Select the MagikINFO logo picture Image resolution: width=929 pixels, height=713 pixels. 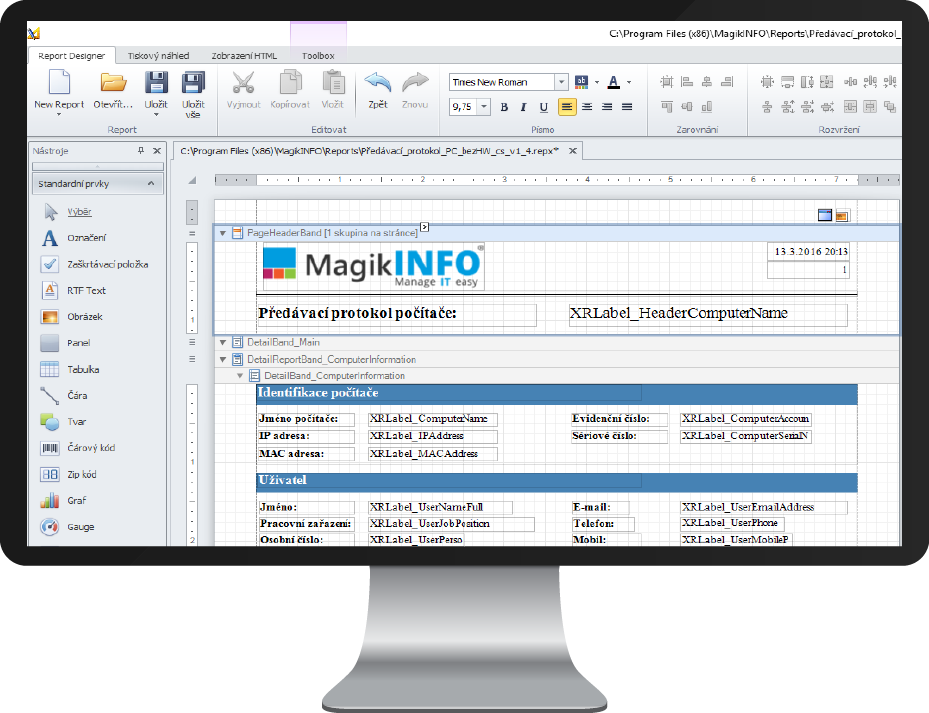373,266
